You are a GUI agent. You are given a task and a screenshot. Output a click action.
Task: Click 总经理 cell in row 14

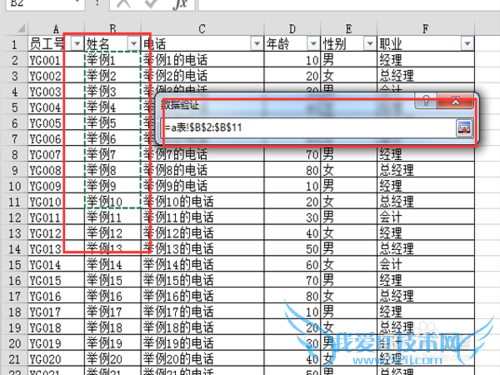point(426,249)
